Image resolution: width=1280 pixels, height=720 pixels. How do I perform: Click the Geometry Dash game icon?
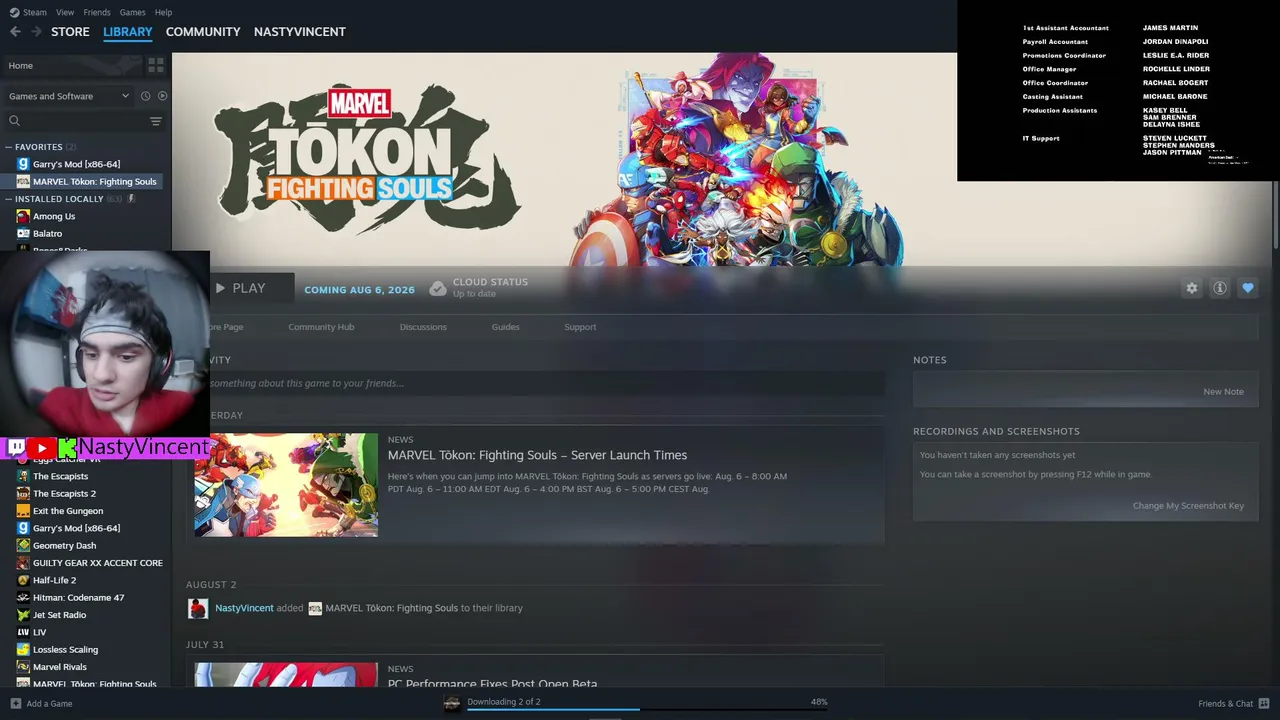[x=23, y=545]
